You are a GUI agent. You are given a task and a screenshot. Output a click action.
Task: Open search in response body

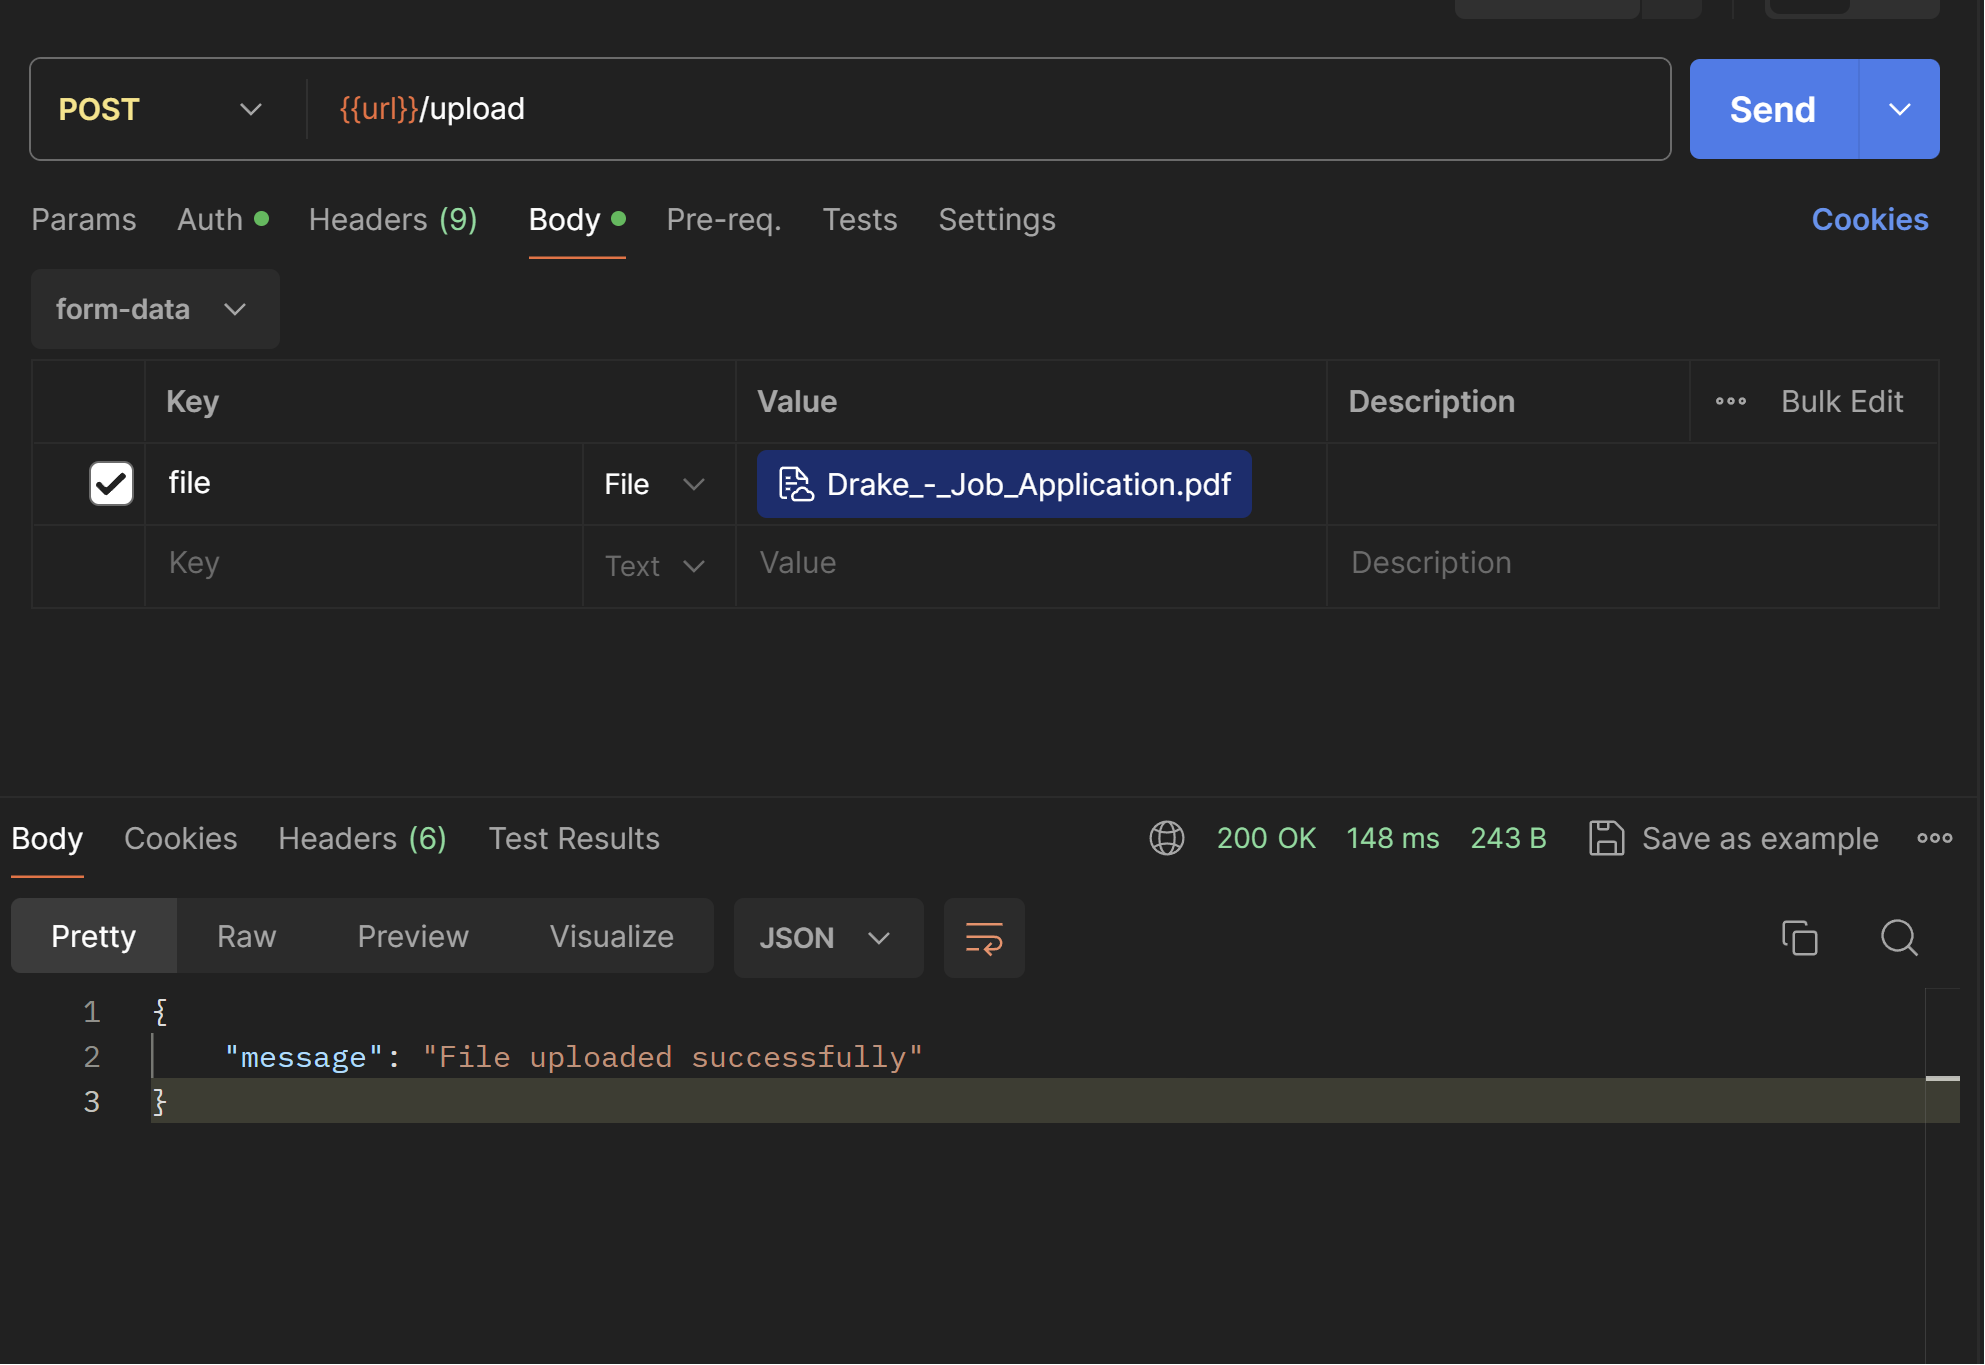pos(1898,938)
